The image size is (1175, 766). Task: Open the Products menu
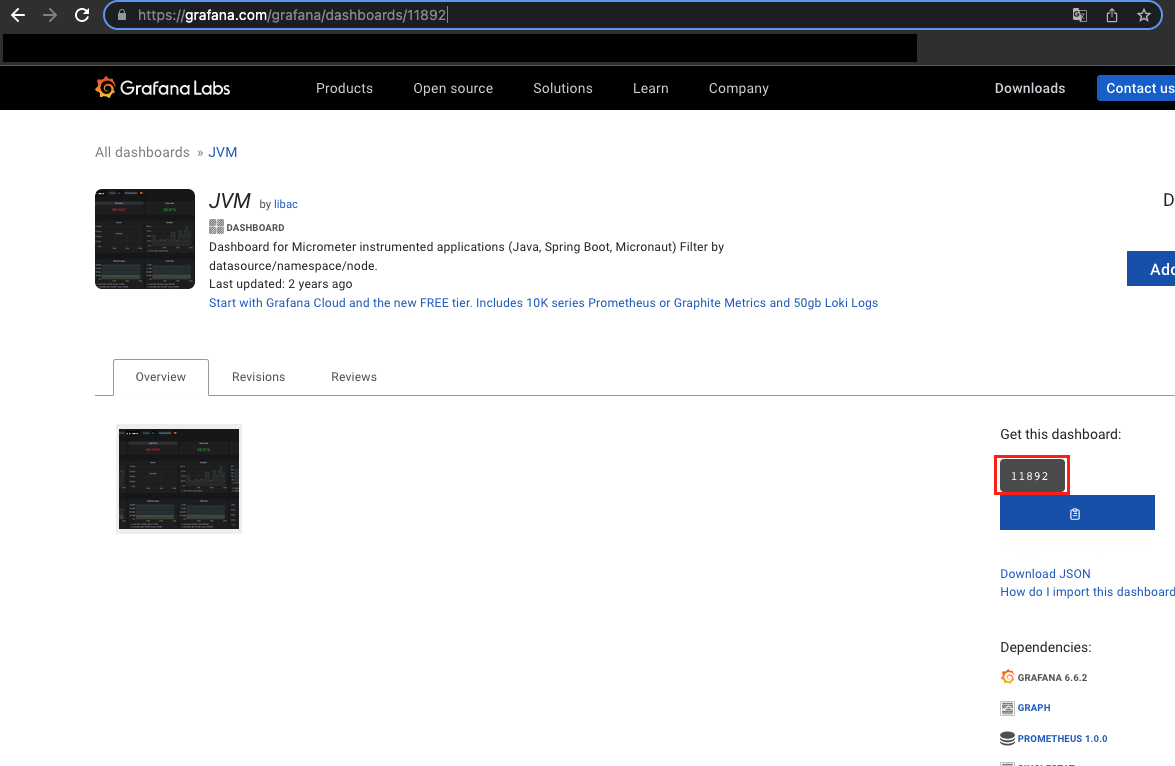point(344,88)
